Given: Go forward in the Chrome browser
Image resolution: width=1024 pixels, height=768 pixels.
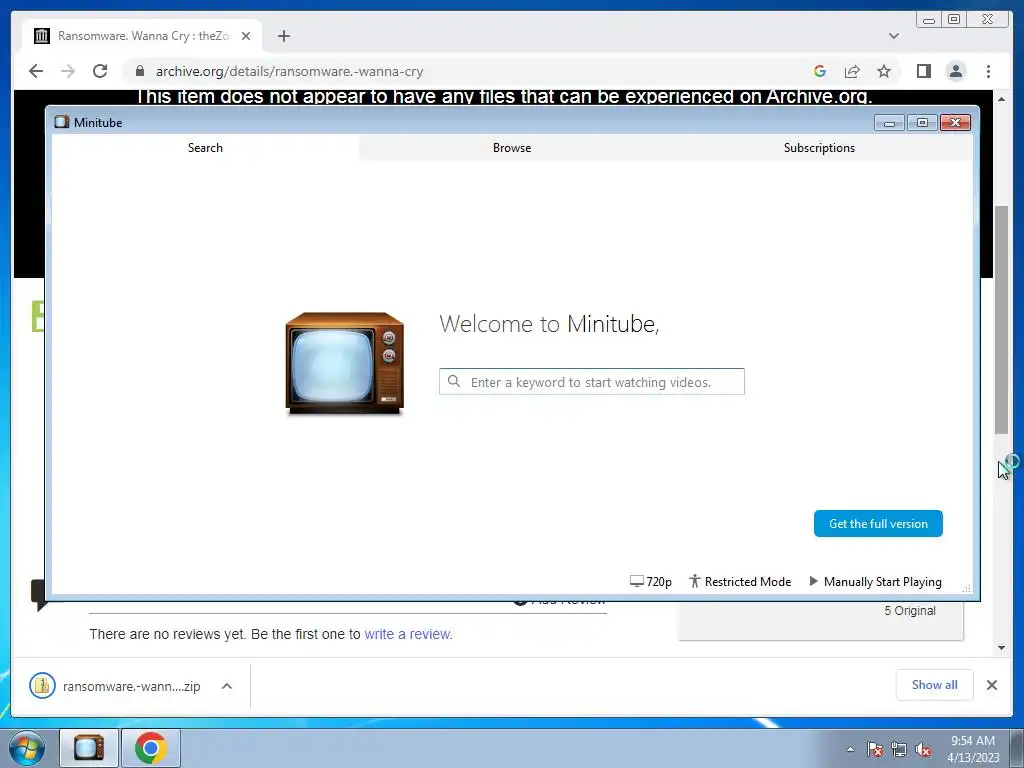Looking at the screenshot, I should 68,71.
